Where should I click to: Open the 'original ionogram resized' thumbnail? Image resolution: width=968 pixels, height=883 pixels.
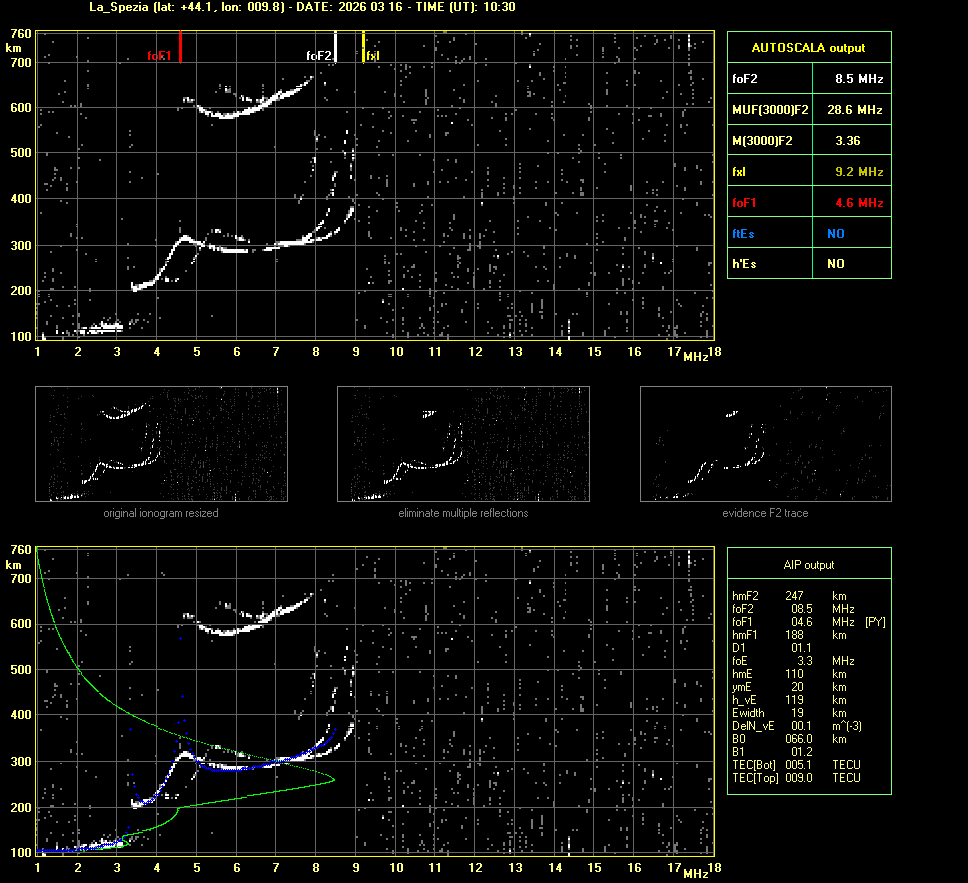click(161, 444)
